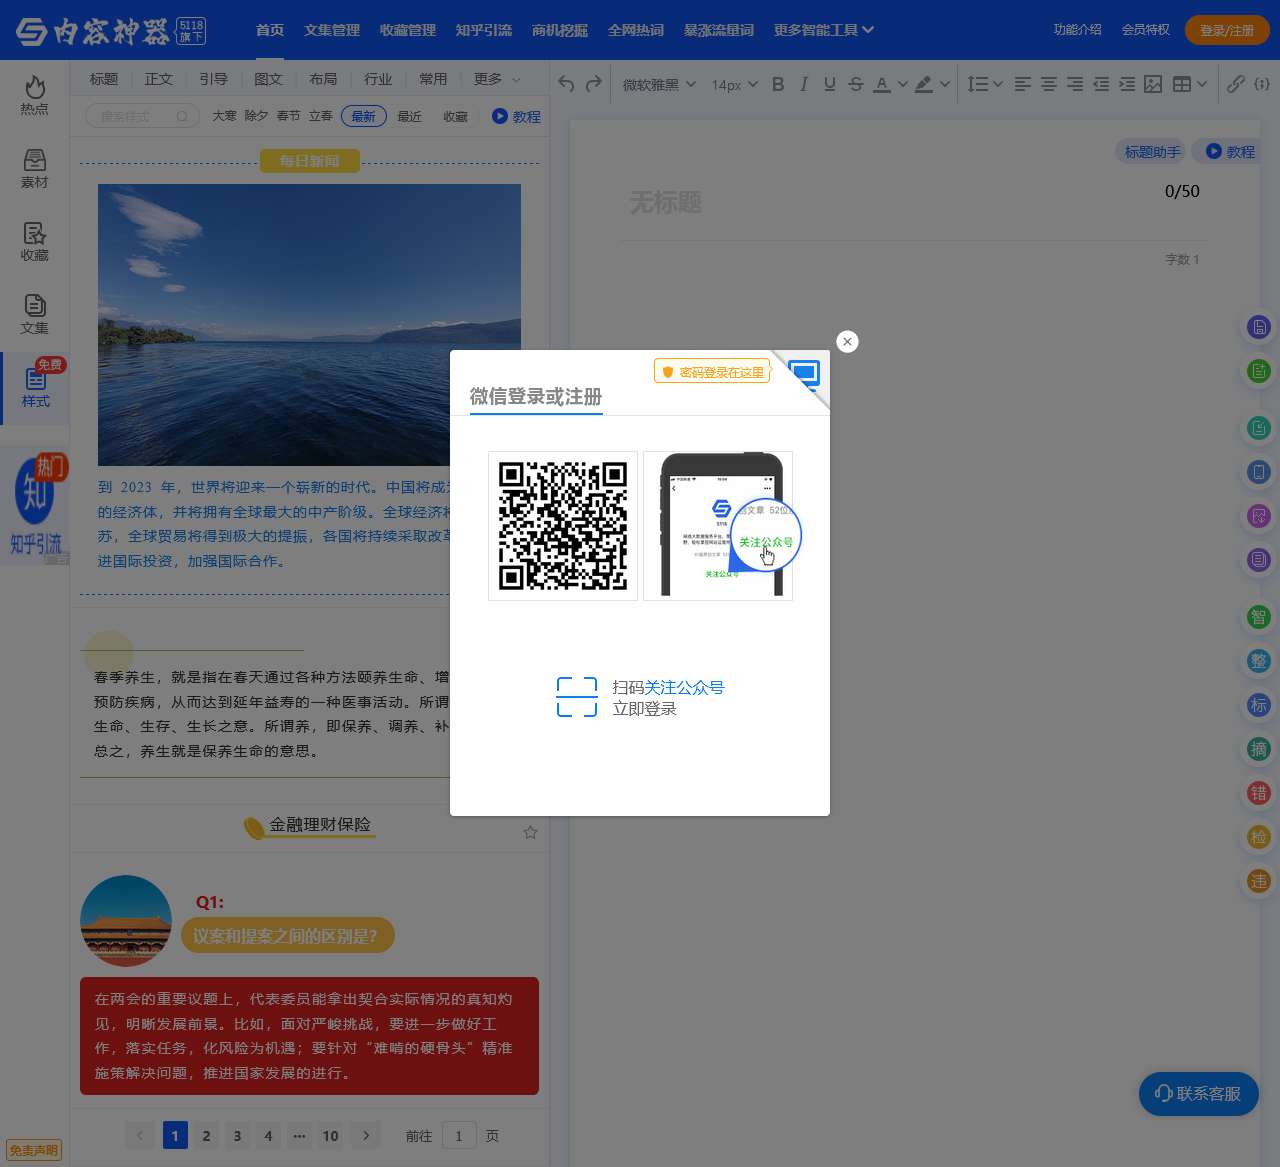Open 全网热词 in top navigation
Image resolution: width=1280 pixels, height=1167 pixels.
click(x=636, y=30)
